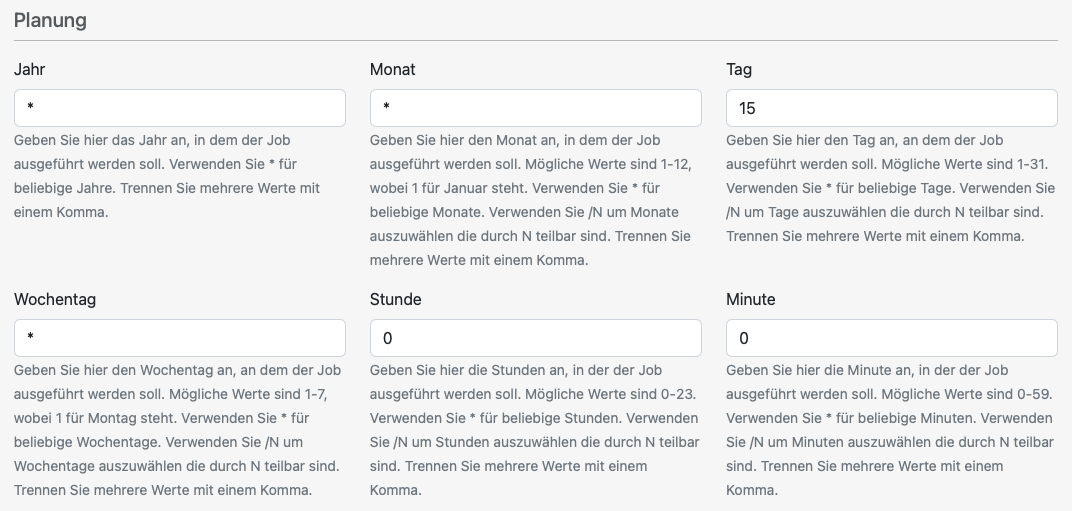Click the description under the Monat field
The height and width of the screenshot is (511, 1072).
pos(530,200)
